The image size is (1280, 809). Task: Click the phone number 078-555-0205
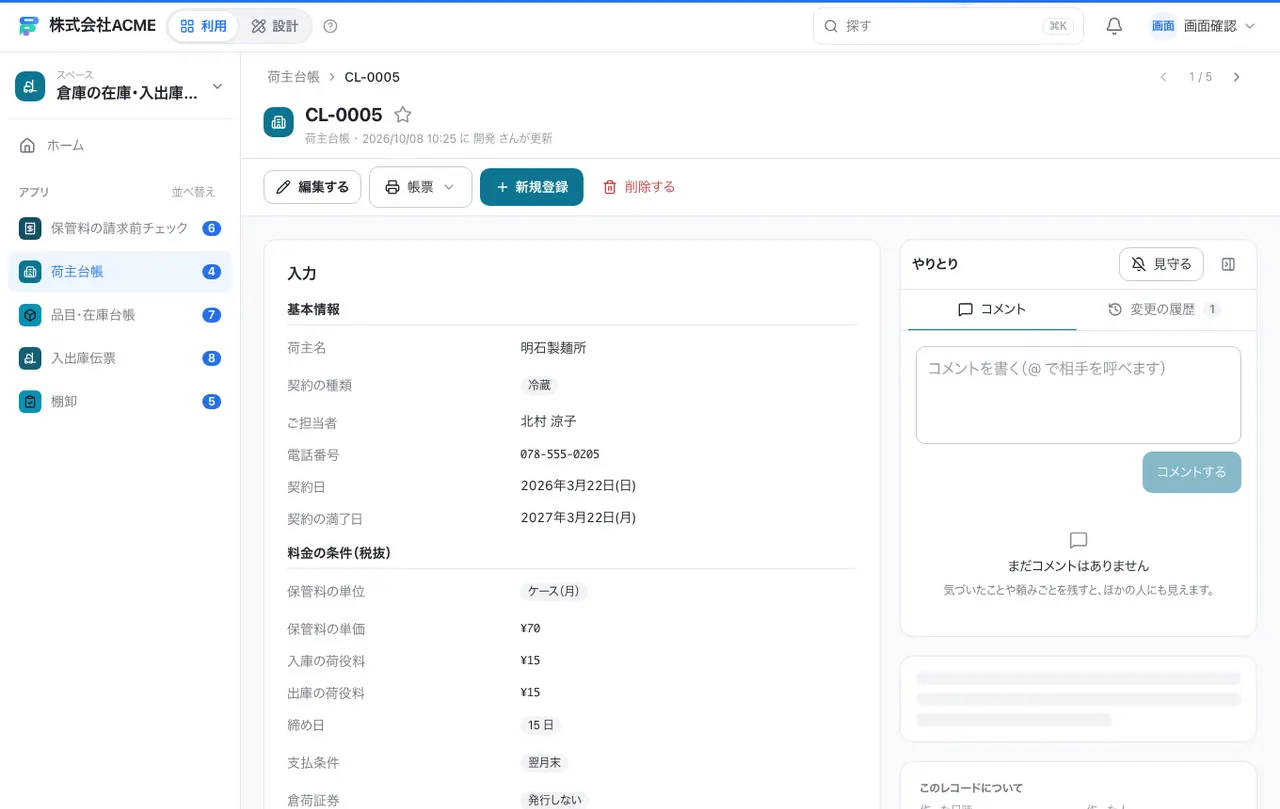(560, 454)
